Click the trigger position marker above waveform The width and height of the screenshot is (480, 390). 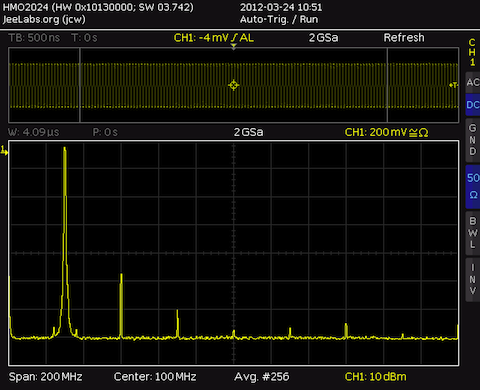234,46
